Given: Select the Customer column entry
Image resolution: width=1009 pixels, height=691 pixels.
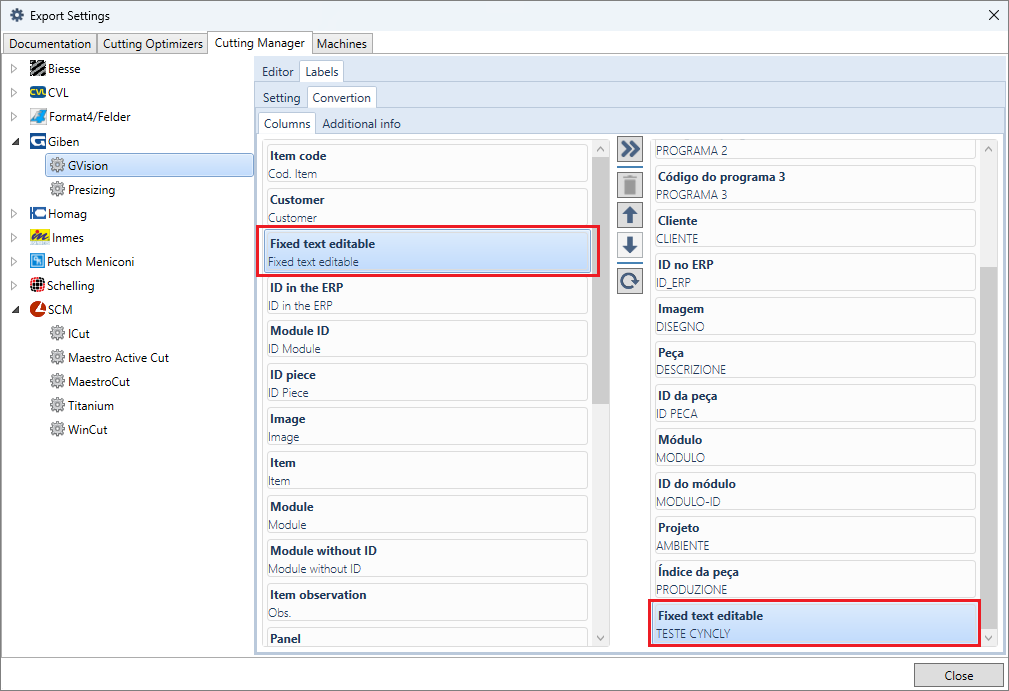Looking at the screenshot, I should click(x=427, y=207).
